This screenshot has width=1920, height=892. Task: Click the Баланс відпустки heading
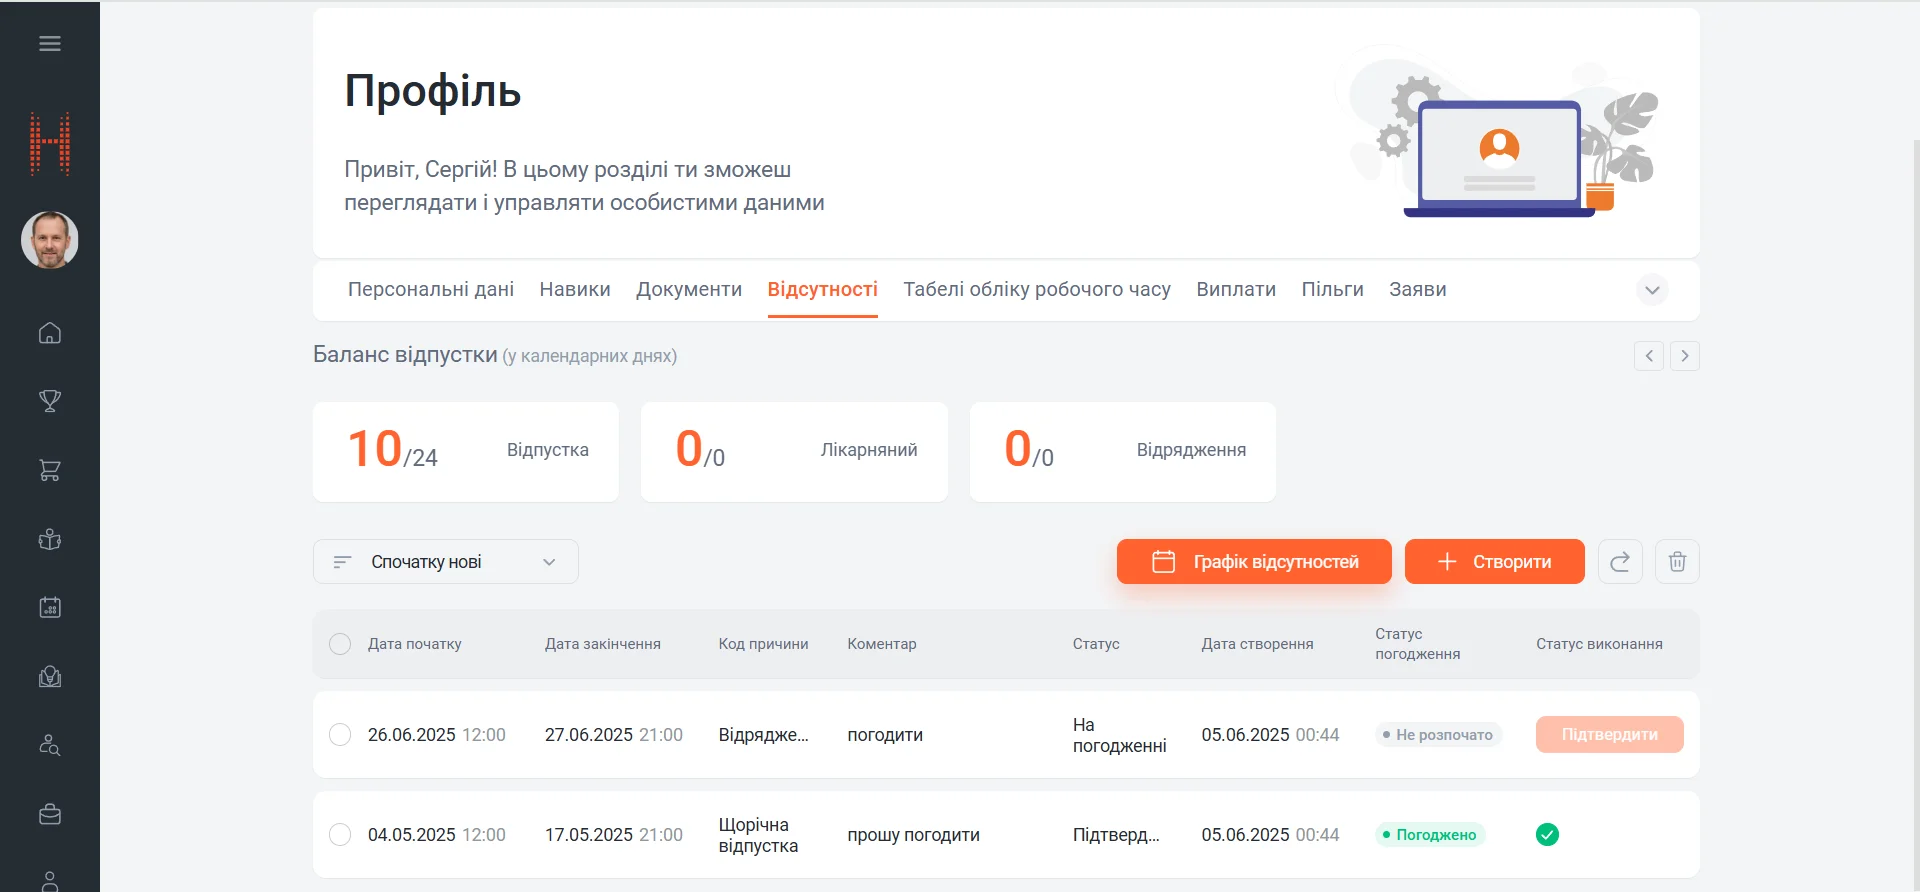point(405,355)
